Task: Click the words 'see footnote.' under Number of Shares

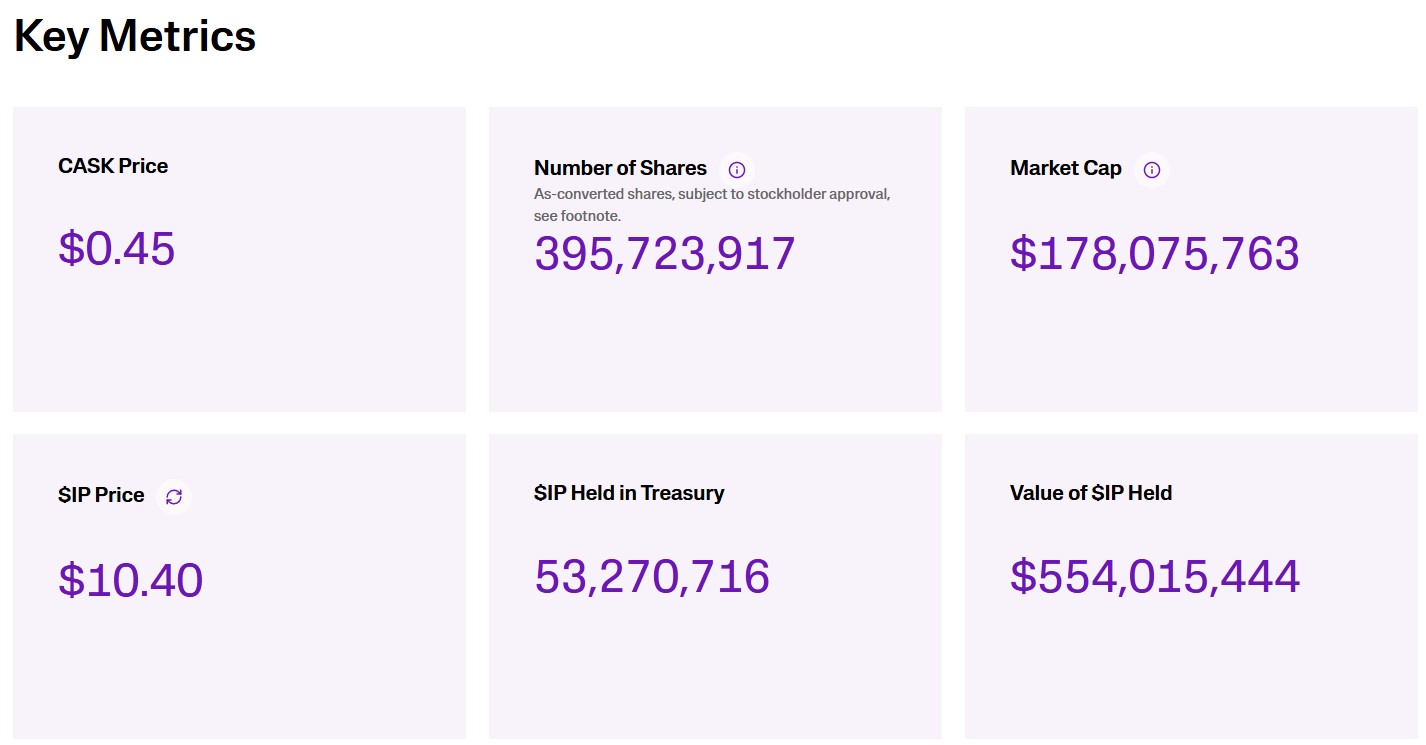Action: point(577,216)
